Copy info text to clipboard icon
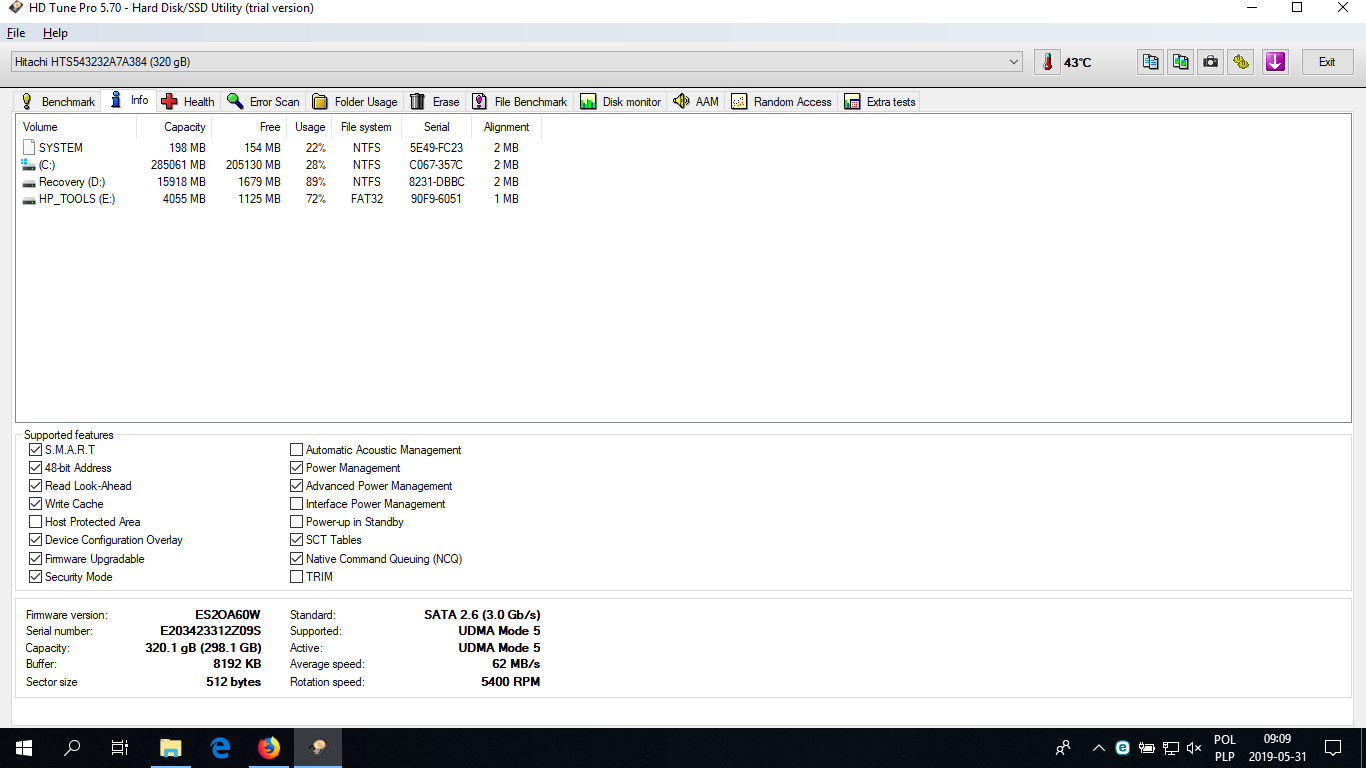This screenshot has height=768, width=1366. (x=1151, y=62)
